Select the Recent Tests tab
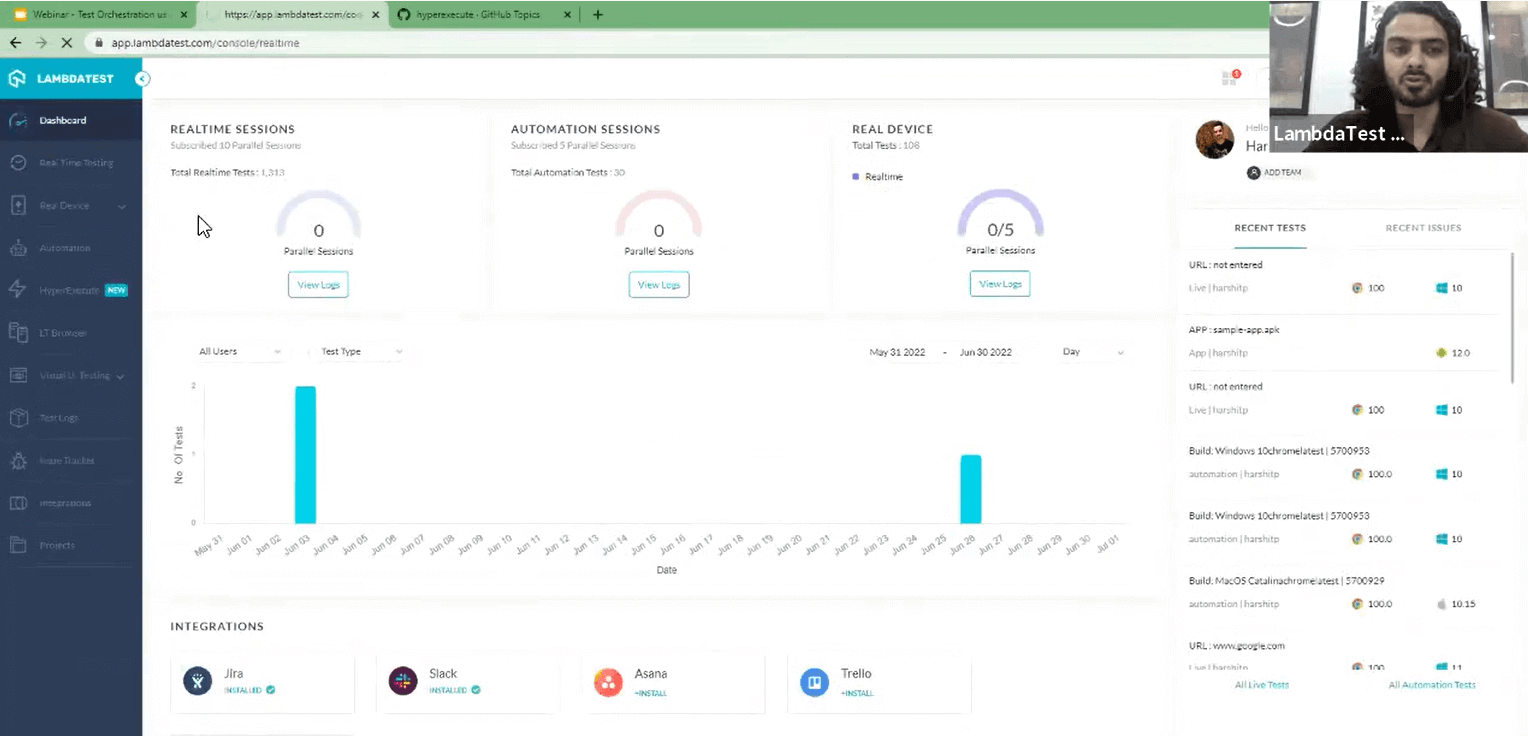1528x736 pixels. (1270, 227)
